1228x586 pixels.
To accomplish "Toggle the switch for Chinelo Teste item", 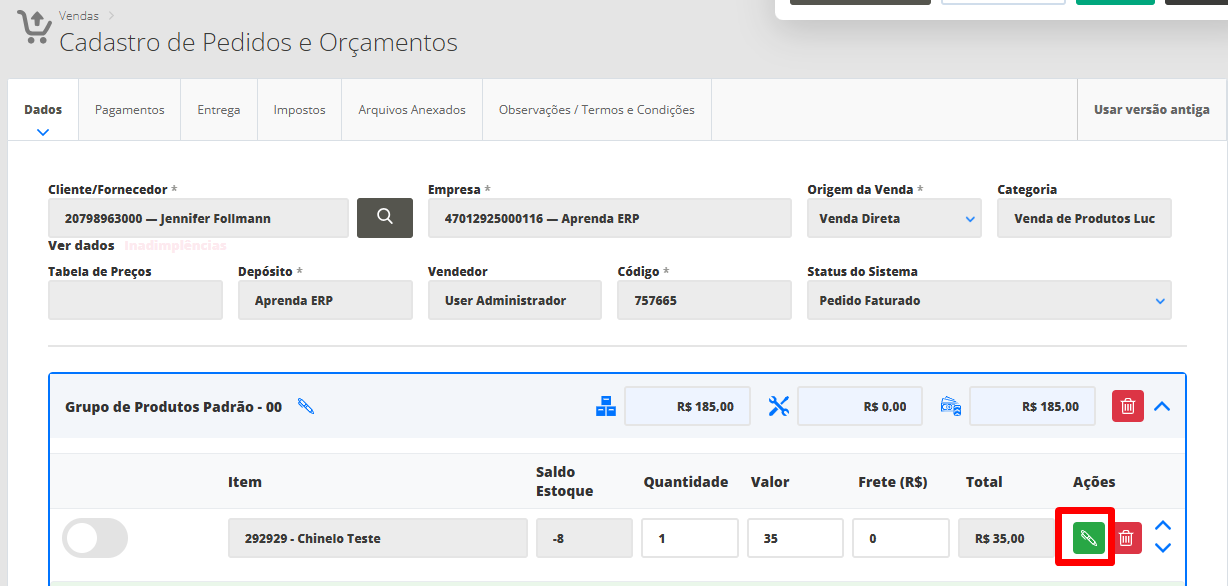I will [x=95, y=538].
